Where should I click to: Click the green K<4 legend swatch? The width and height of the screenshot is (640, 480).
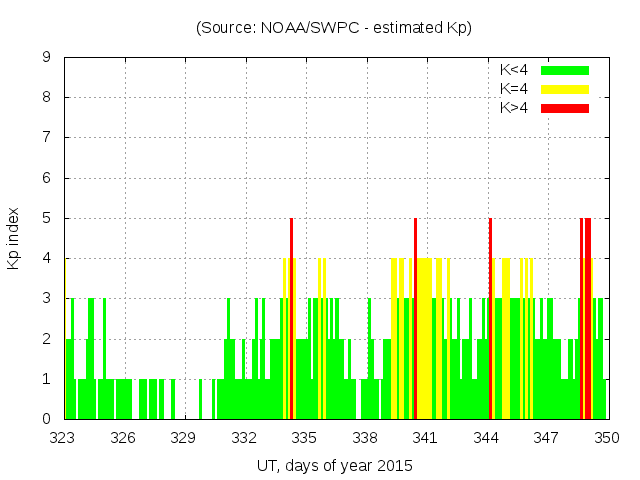[x=565, y=70]
